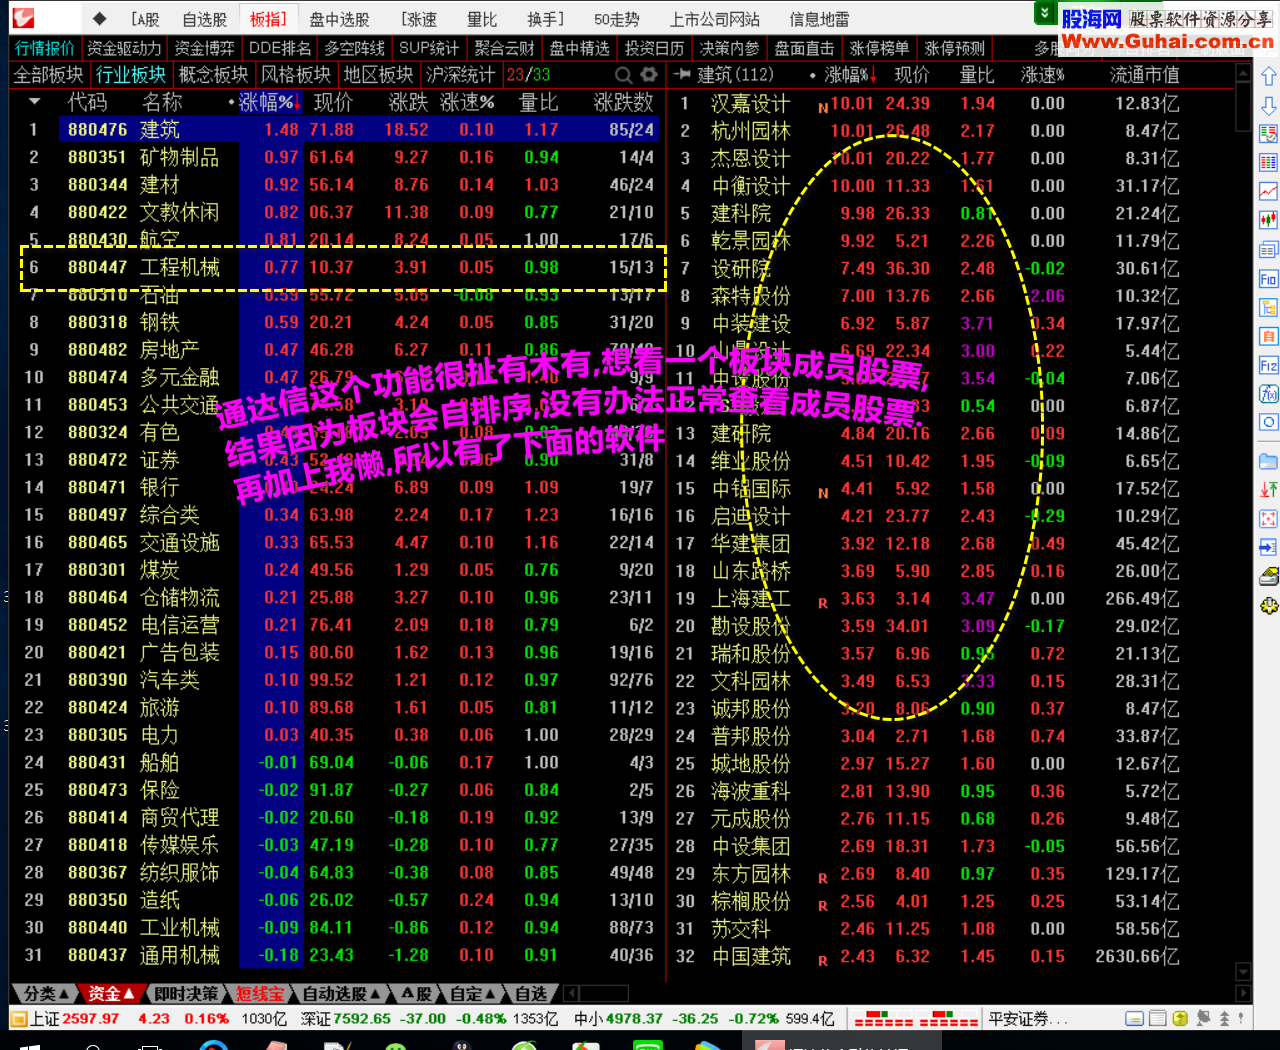Screen dimensions: 1280x1050
Task: Open 信息地雷 in top menu
Action: (x=819, y=19)
